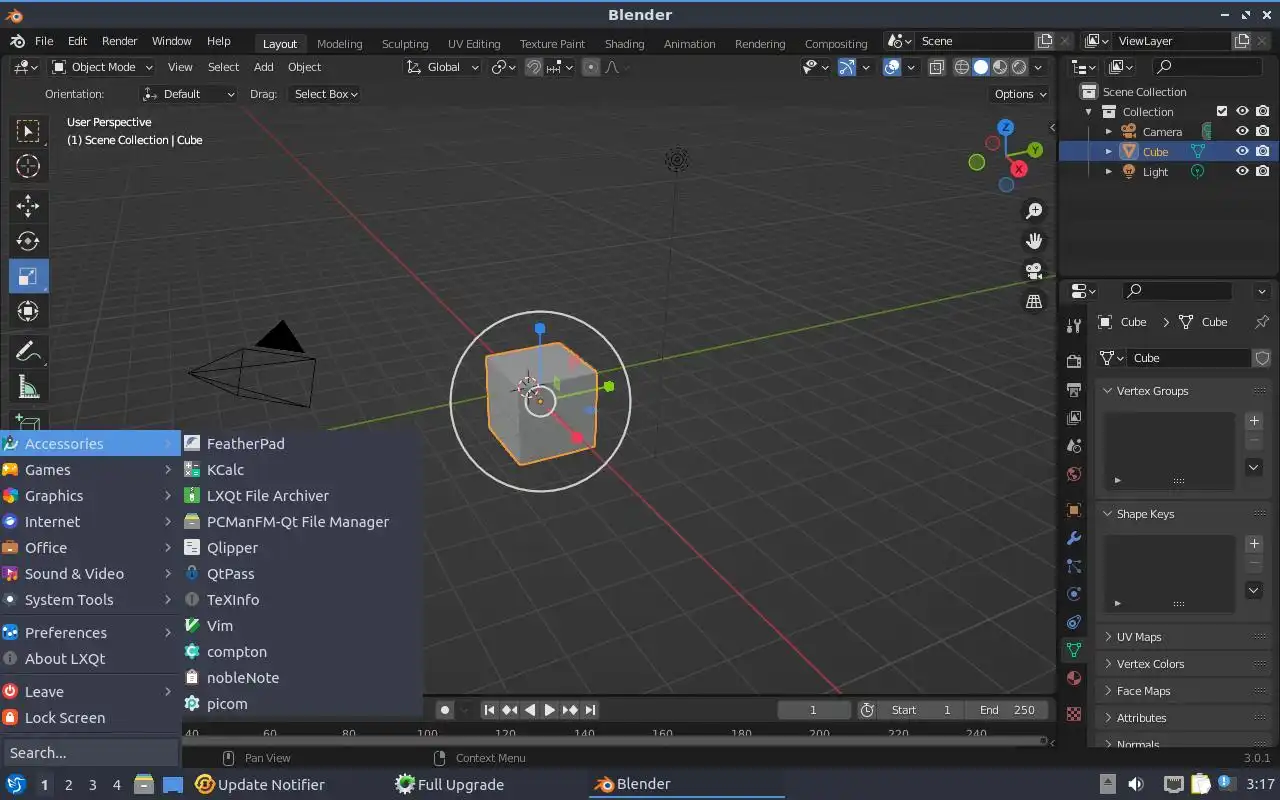Click the mesh name Cube field
Image resolution: width=1280 pixels, height=800 pixels.
click(x=1190, y=358)
